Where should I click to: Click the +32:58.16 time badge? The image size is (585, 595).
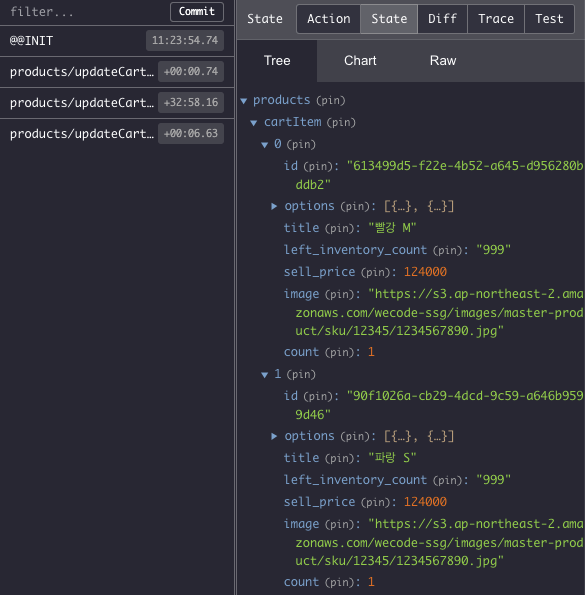(x=191, y=102)
